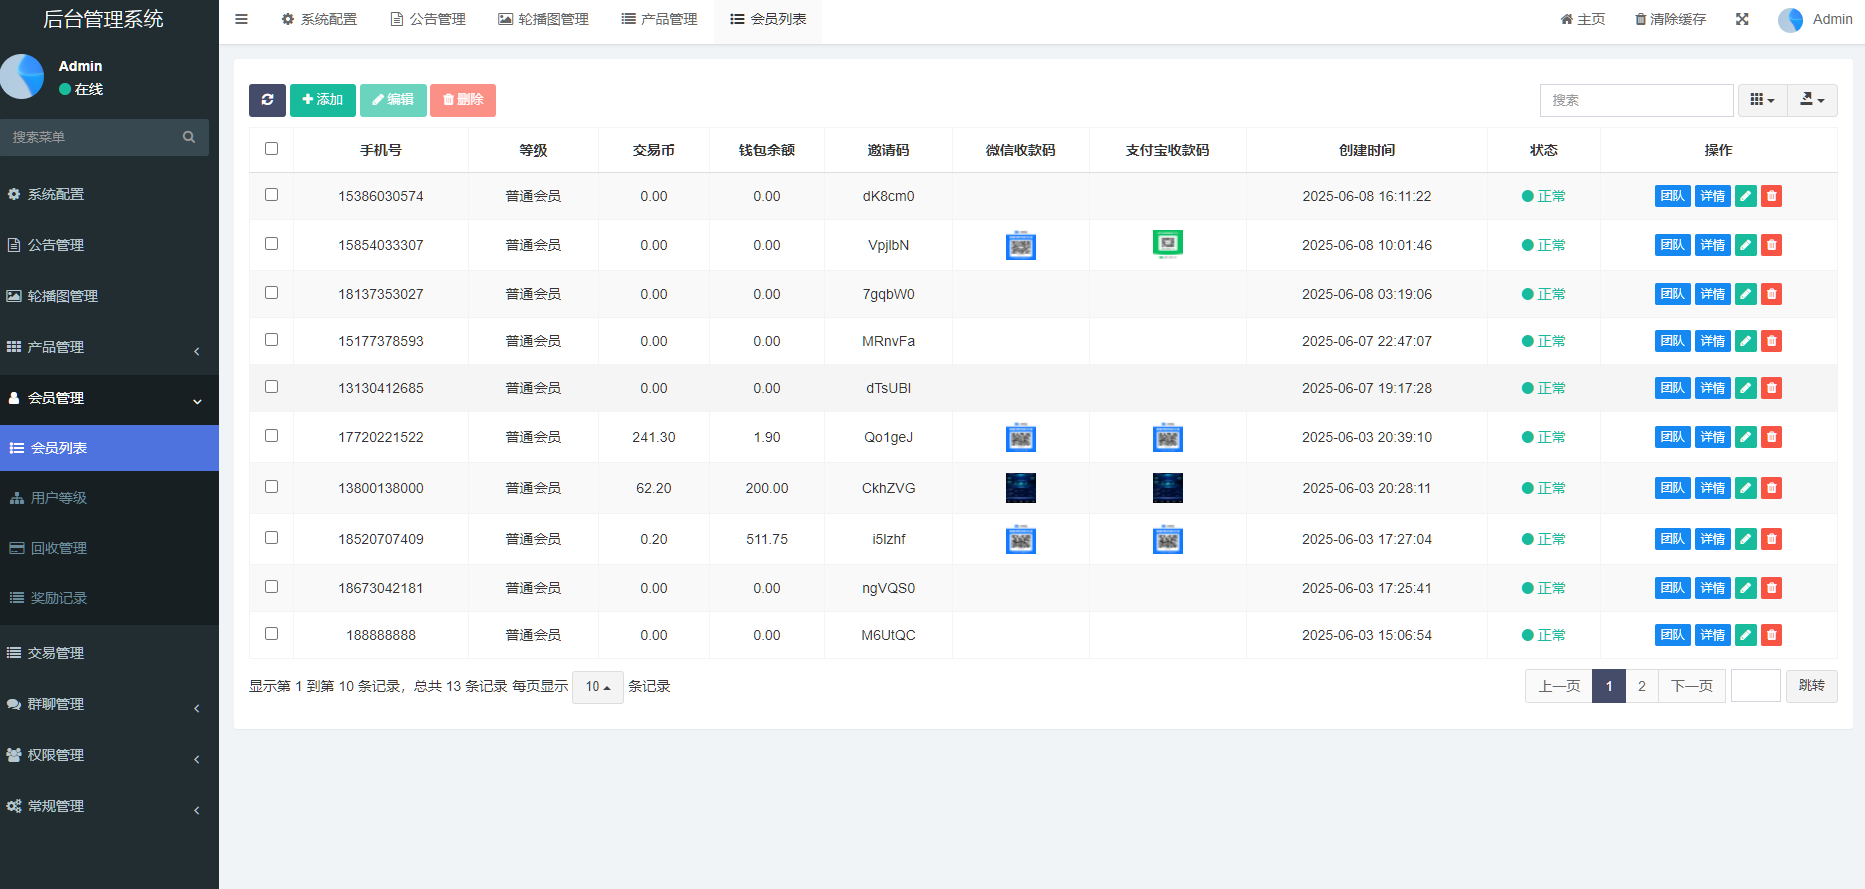The width and height of the screenshot is (1865, 889).
Task: Click the green 添加 button
Action: point(322,100)
